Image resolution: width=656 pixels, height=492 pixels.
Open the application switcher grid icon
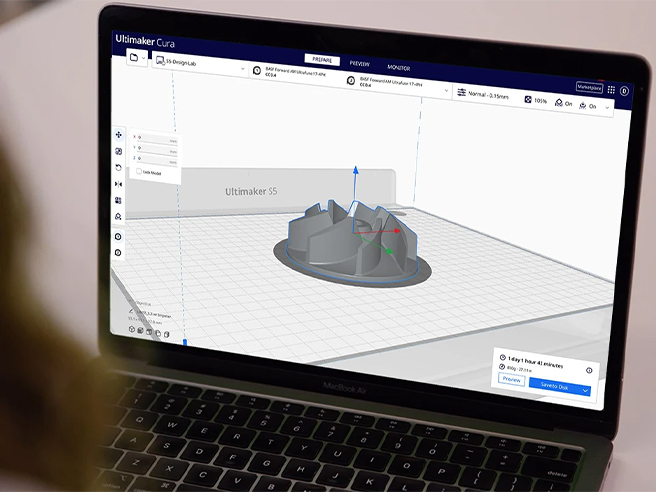click(610, 89)
